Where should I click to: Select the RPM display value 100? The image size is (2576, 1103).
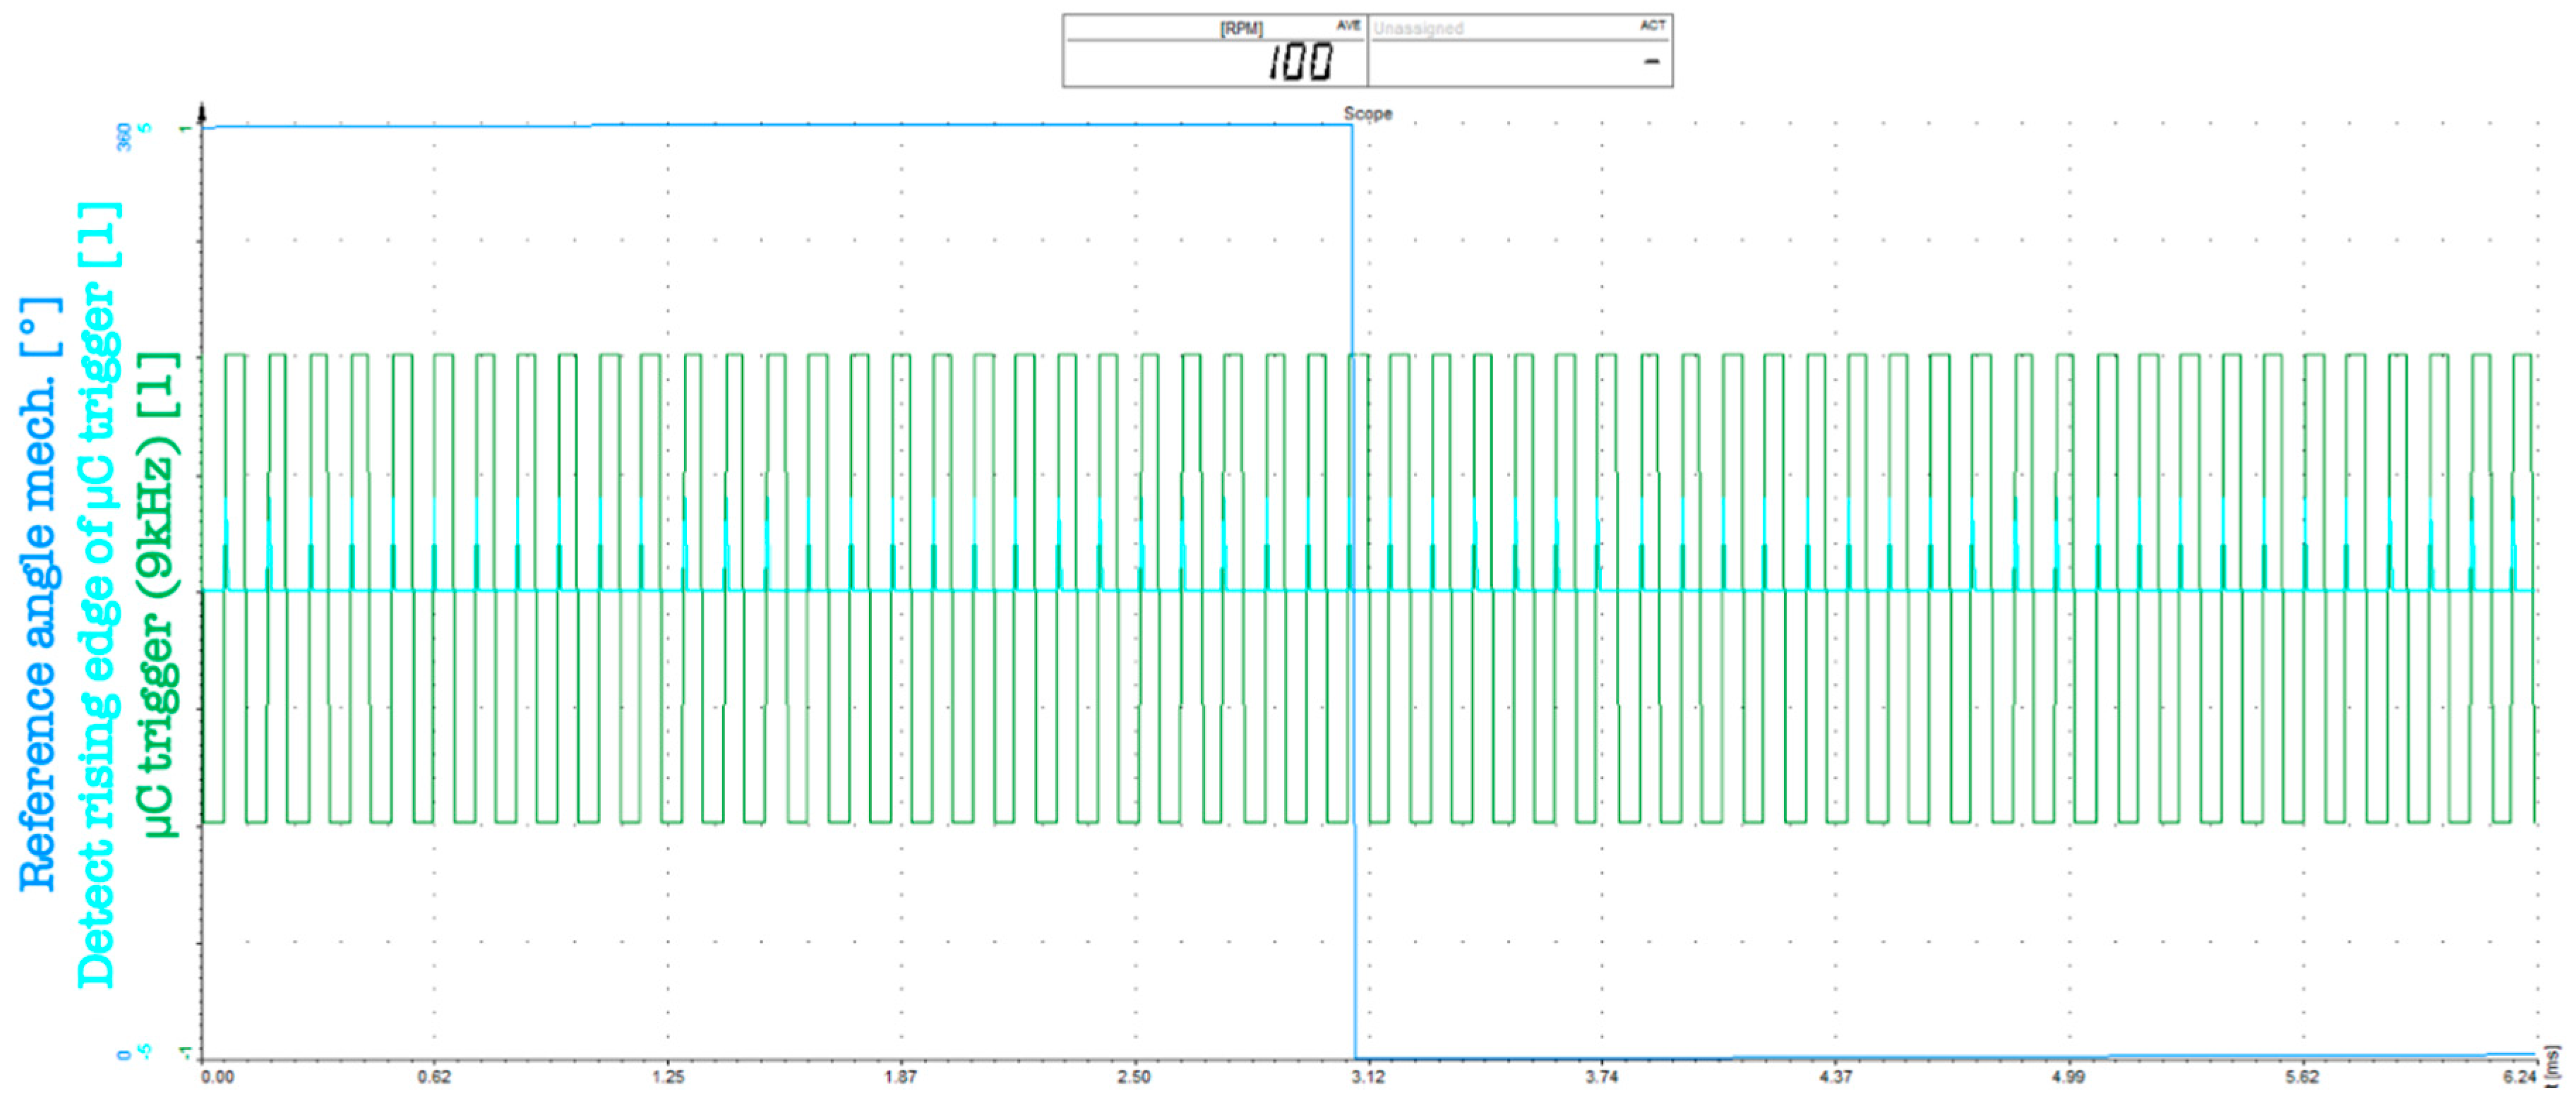pyautogui.click(x=1301, y=63)
